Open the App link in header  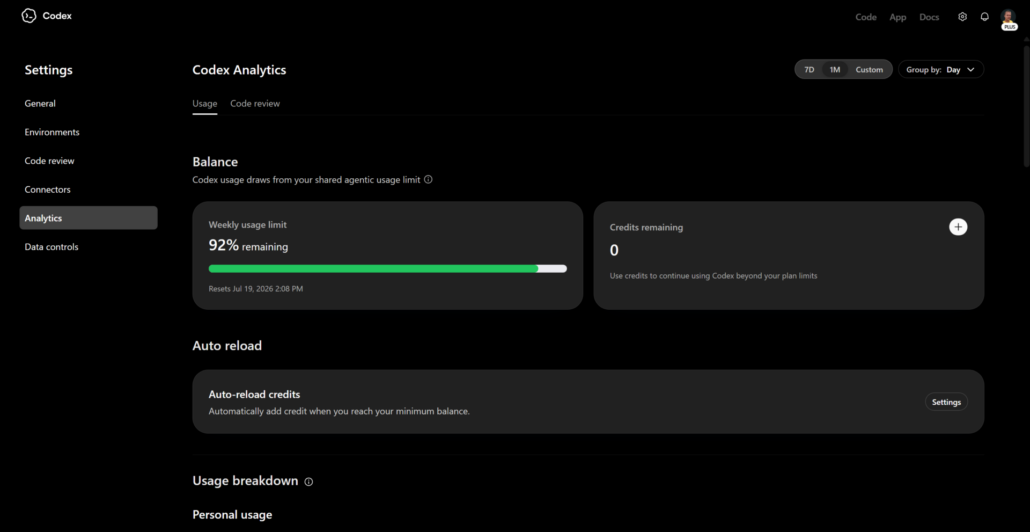(x=897, y=17)
